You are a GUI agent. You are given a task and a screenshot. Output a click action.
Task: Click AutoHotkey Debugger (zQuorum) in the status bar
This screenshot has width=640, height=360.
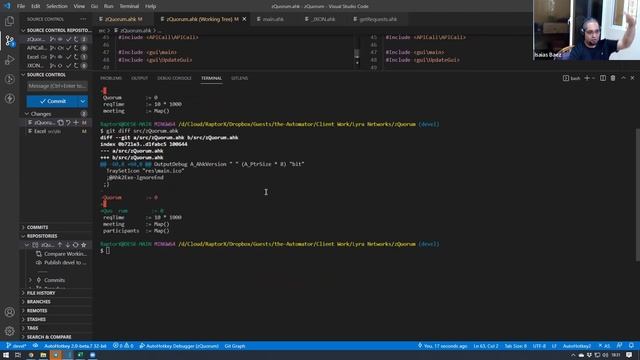(179, 346)
